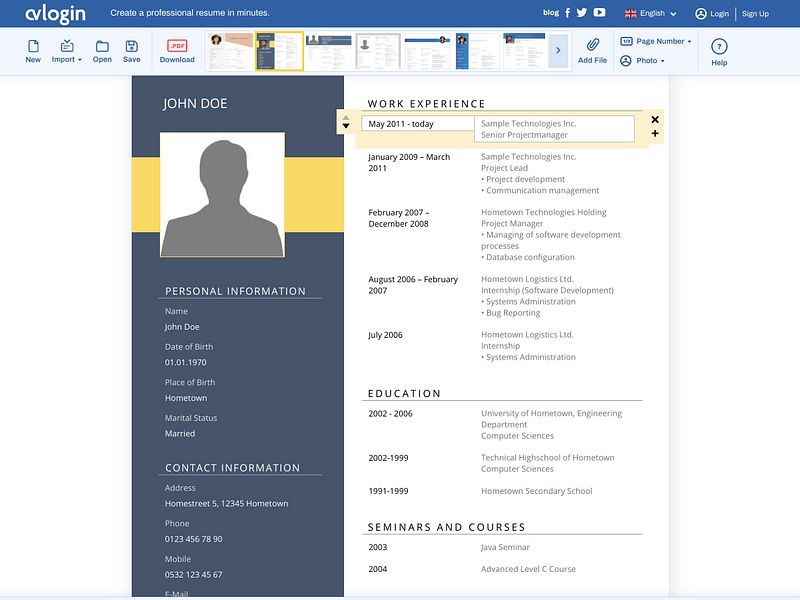Click address 'Homestreet 5, 12345 Hometown'
800x600 pixels.
pyautogui.click(x=227, y=504)
